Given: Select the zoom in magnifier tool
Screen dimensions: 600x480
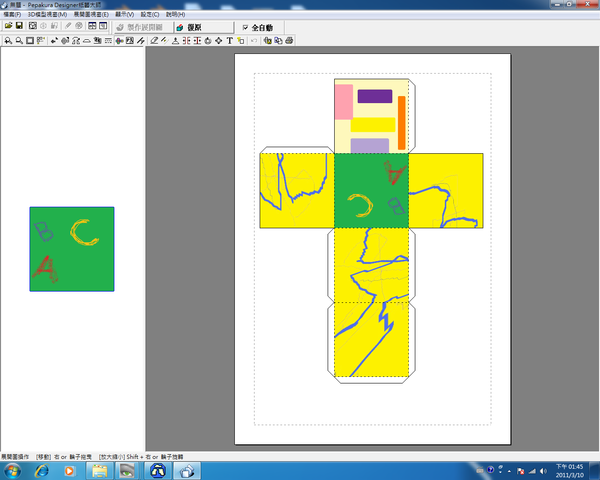Looking at the screenshot, I should (8, 41).
